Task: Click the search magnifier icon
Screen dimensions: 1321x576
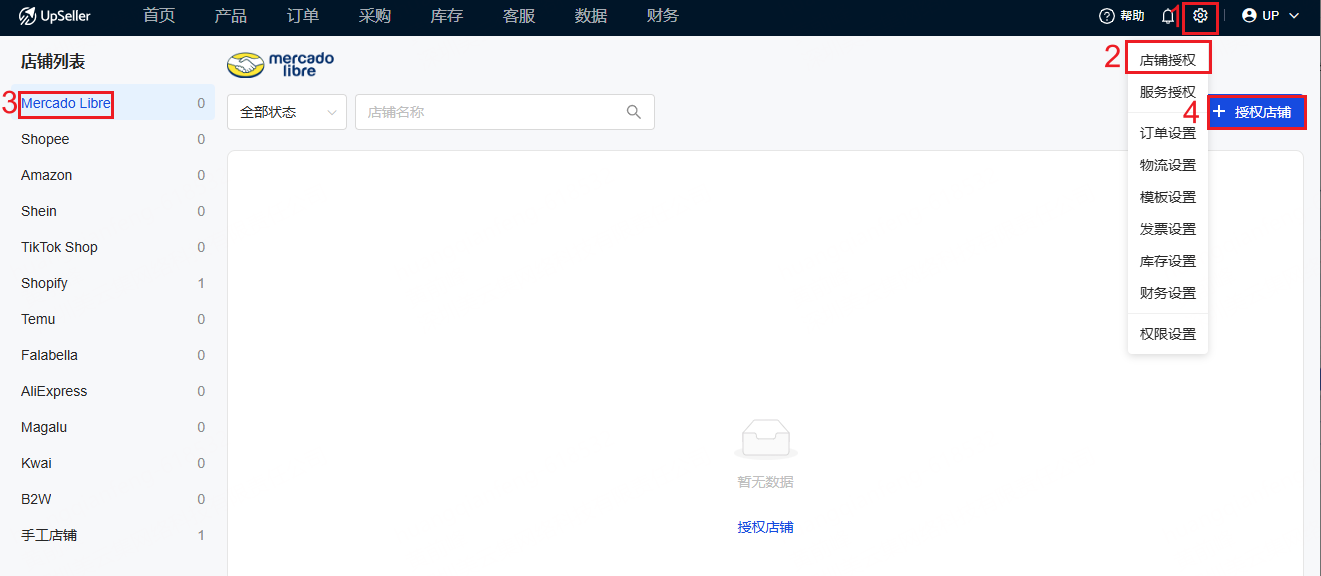Action: (x=634, y=112)
